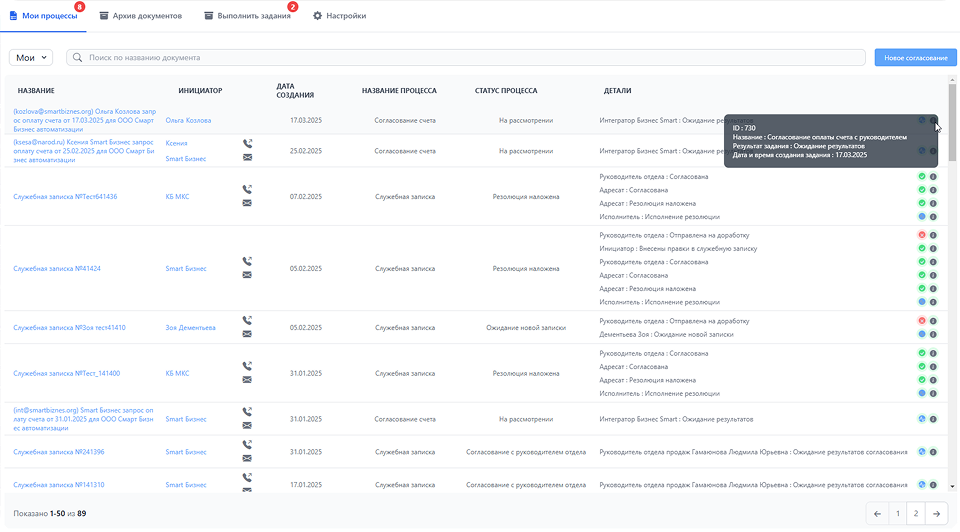Click info icon in Дементьева Зоя detail line

[x=932, y=334]
